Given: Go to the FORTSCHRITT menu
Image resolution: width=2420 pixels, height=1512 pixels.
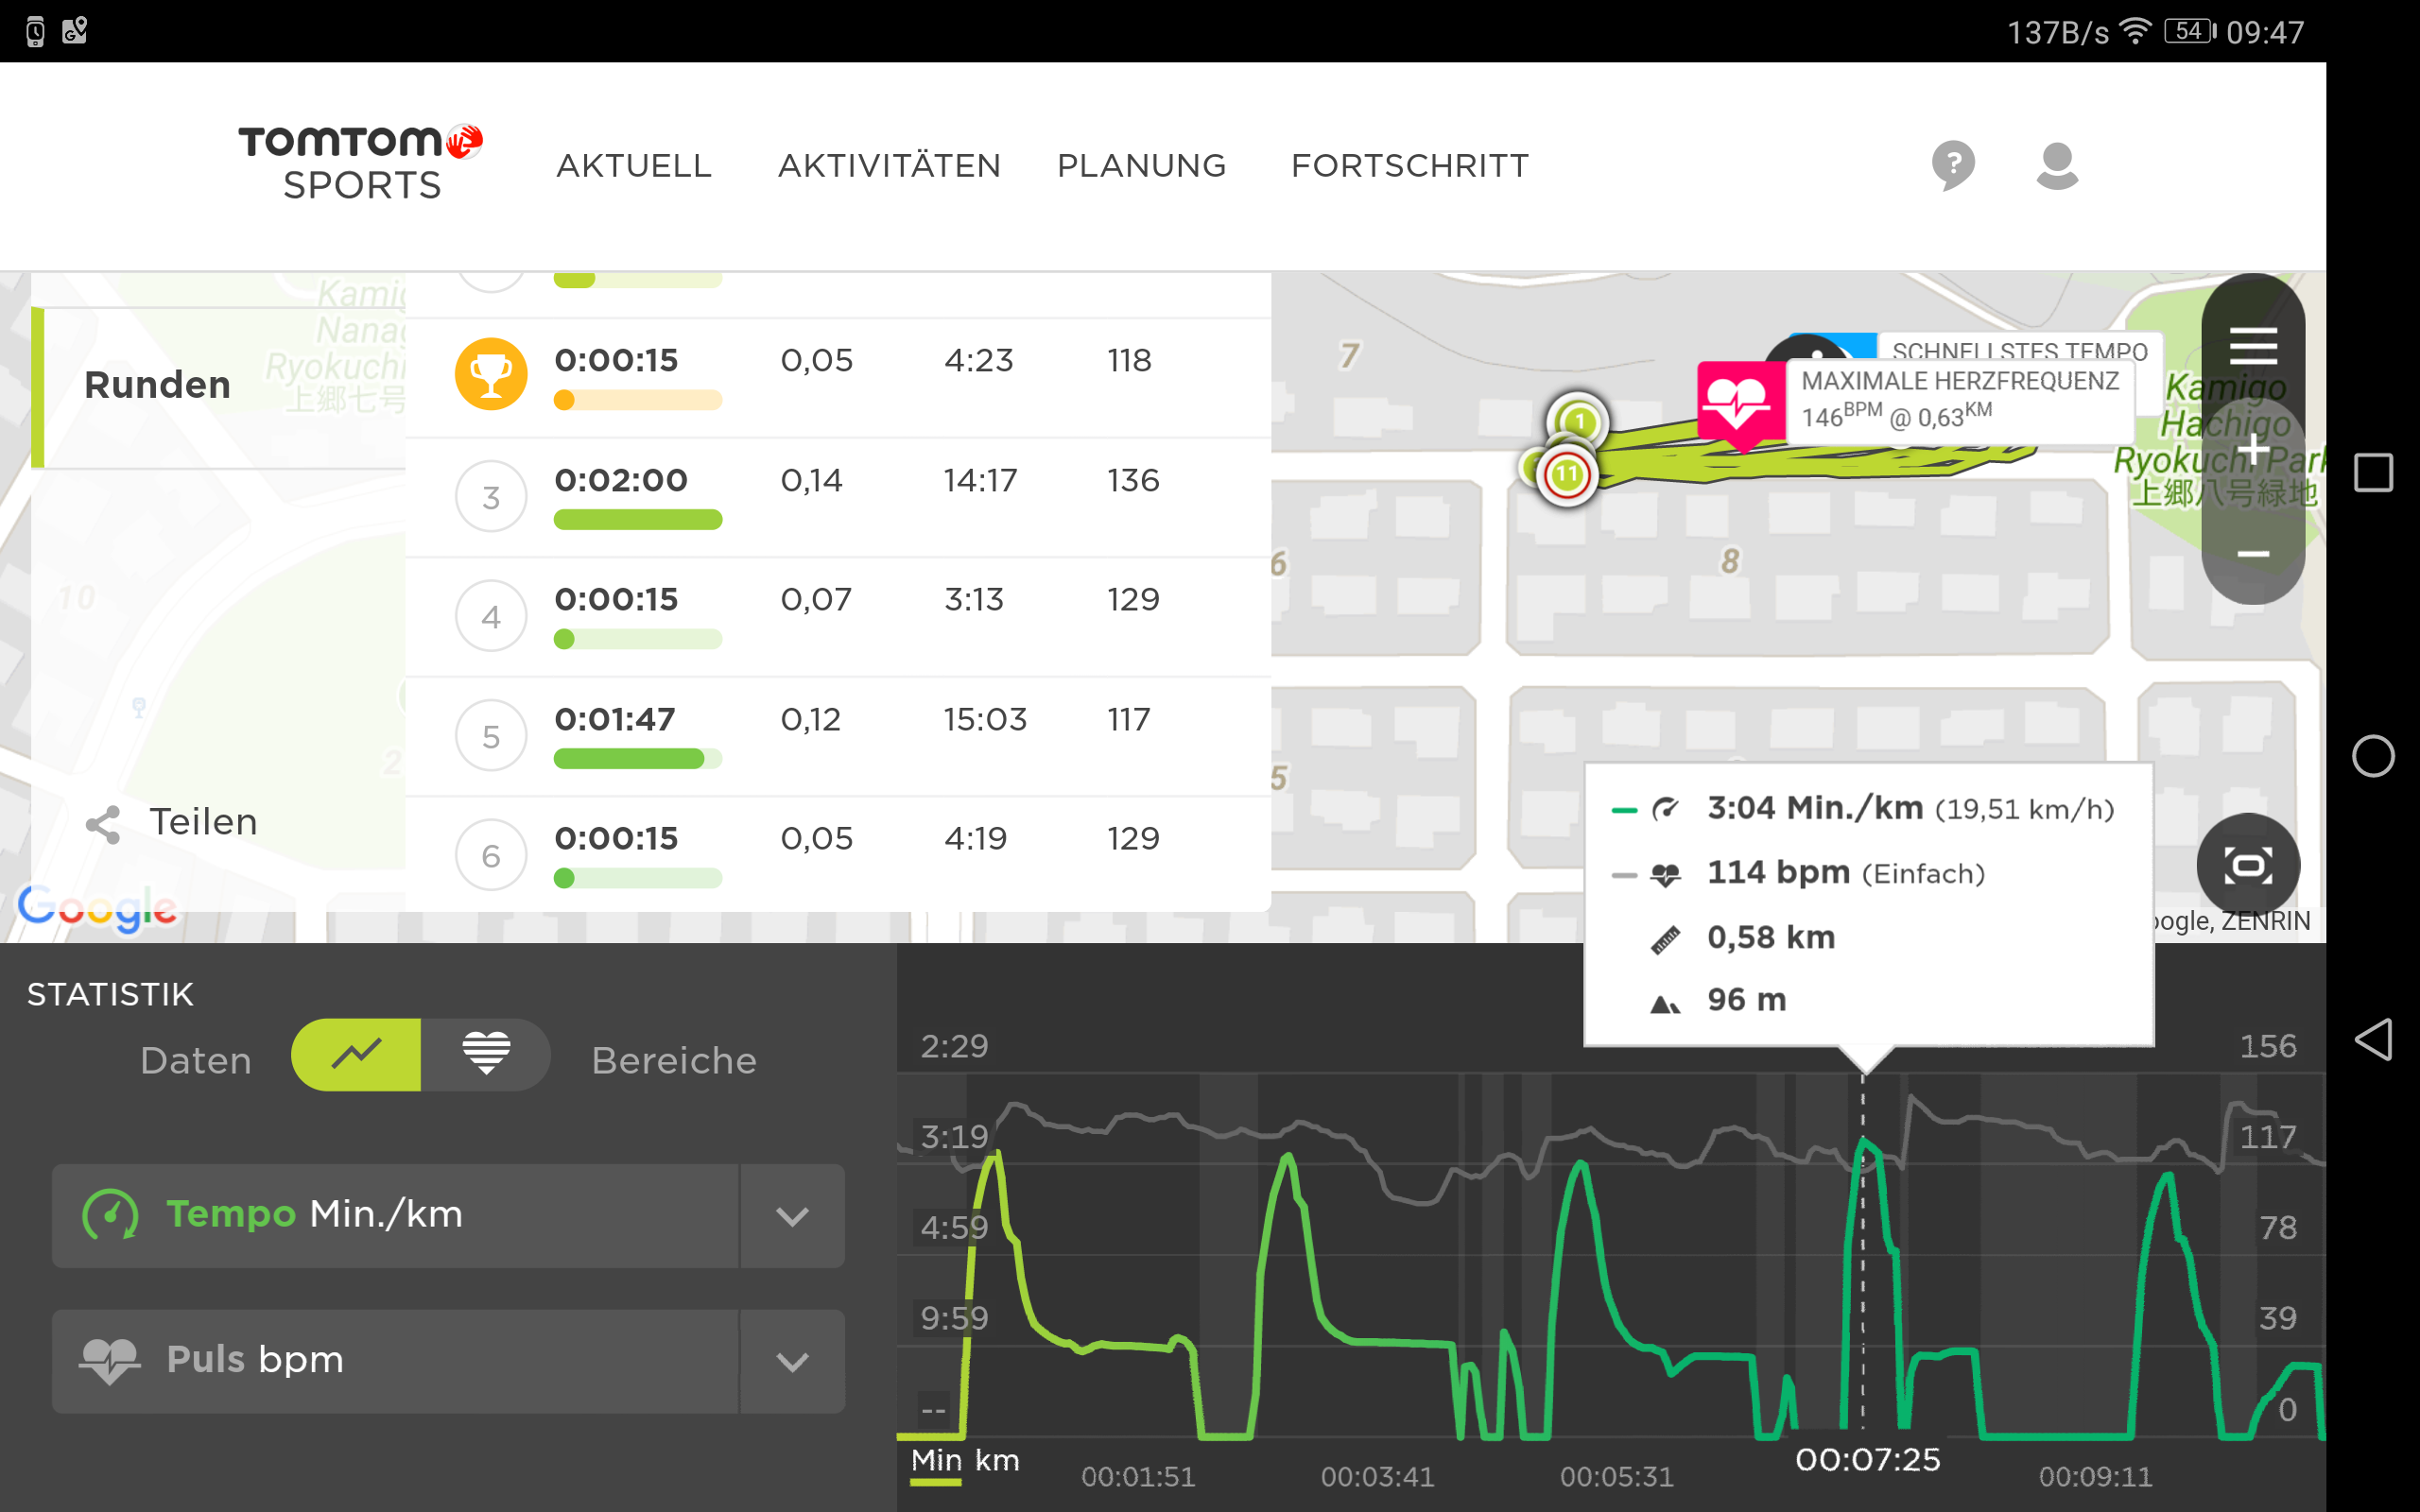Looking at the screenshot, I should (x=1409, y=166).
